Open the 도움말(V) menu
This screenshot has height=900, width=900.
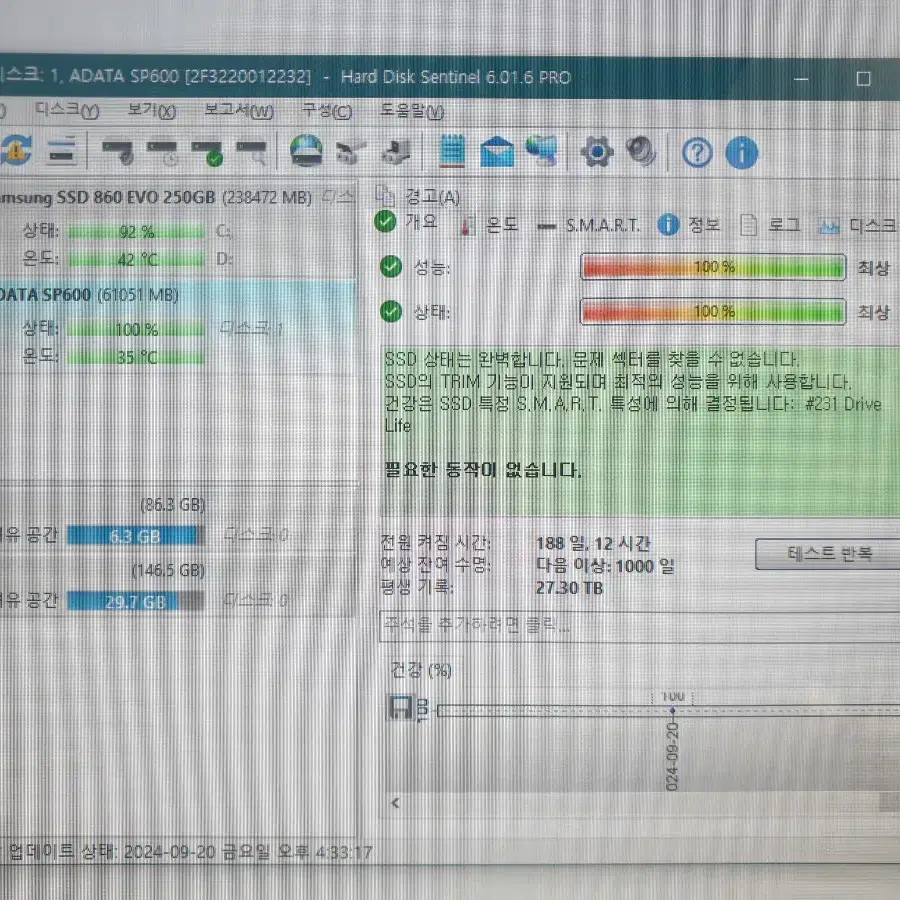pyautogui.click(x=412, y=110)
